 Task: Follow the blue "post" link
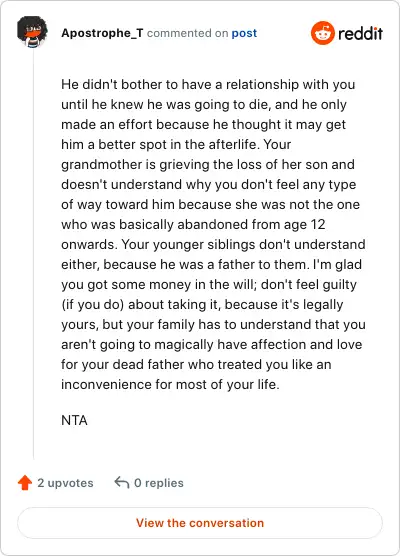tap(244, 33)
